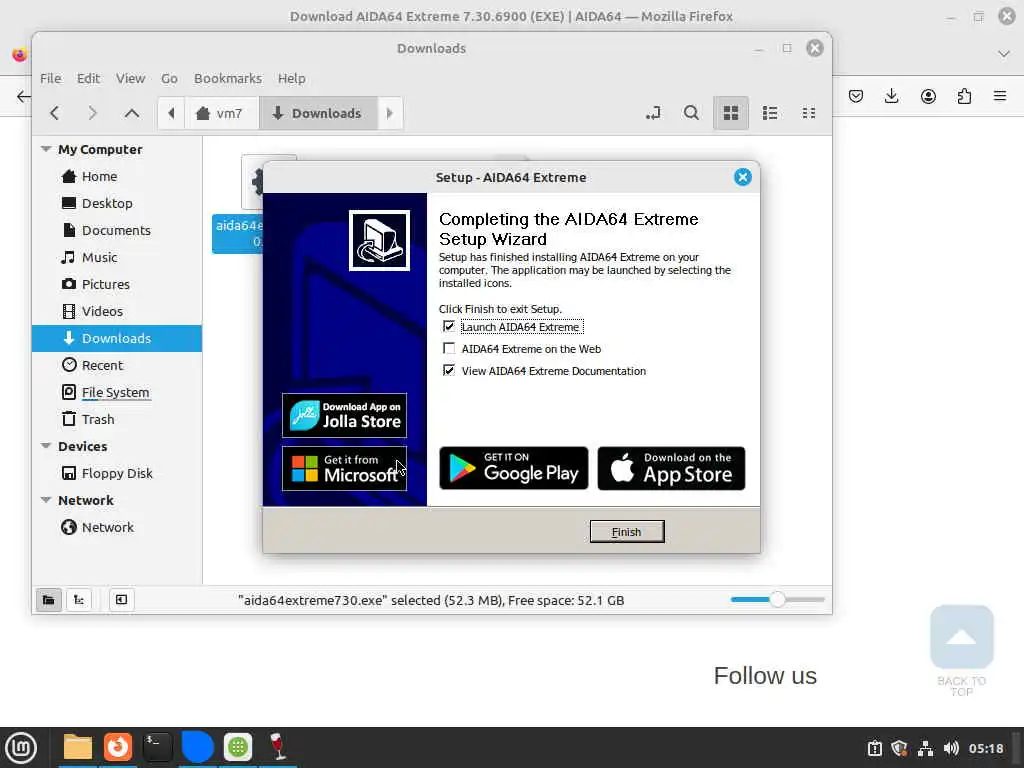Enable AIDA64 Extreme on the Web checkbox

click(449, 349)
